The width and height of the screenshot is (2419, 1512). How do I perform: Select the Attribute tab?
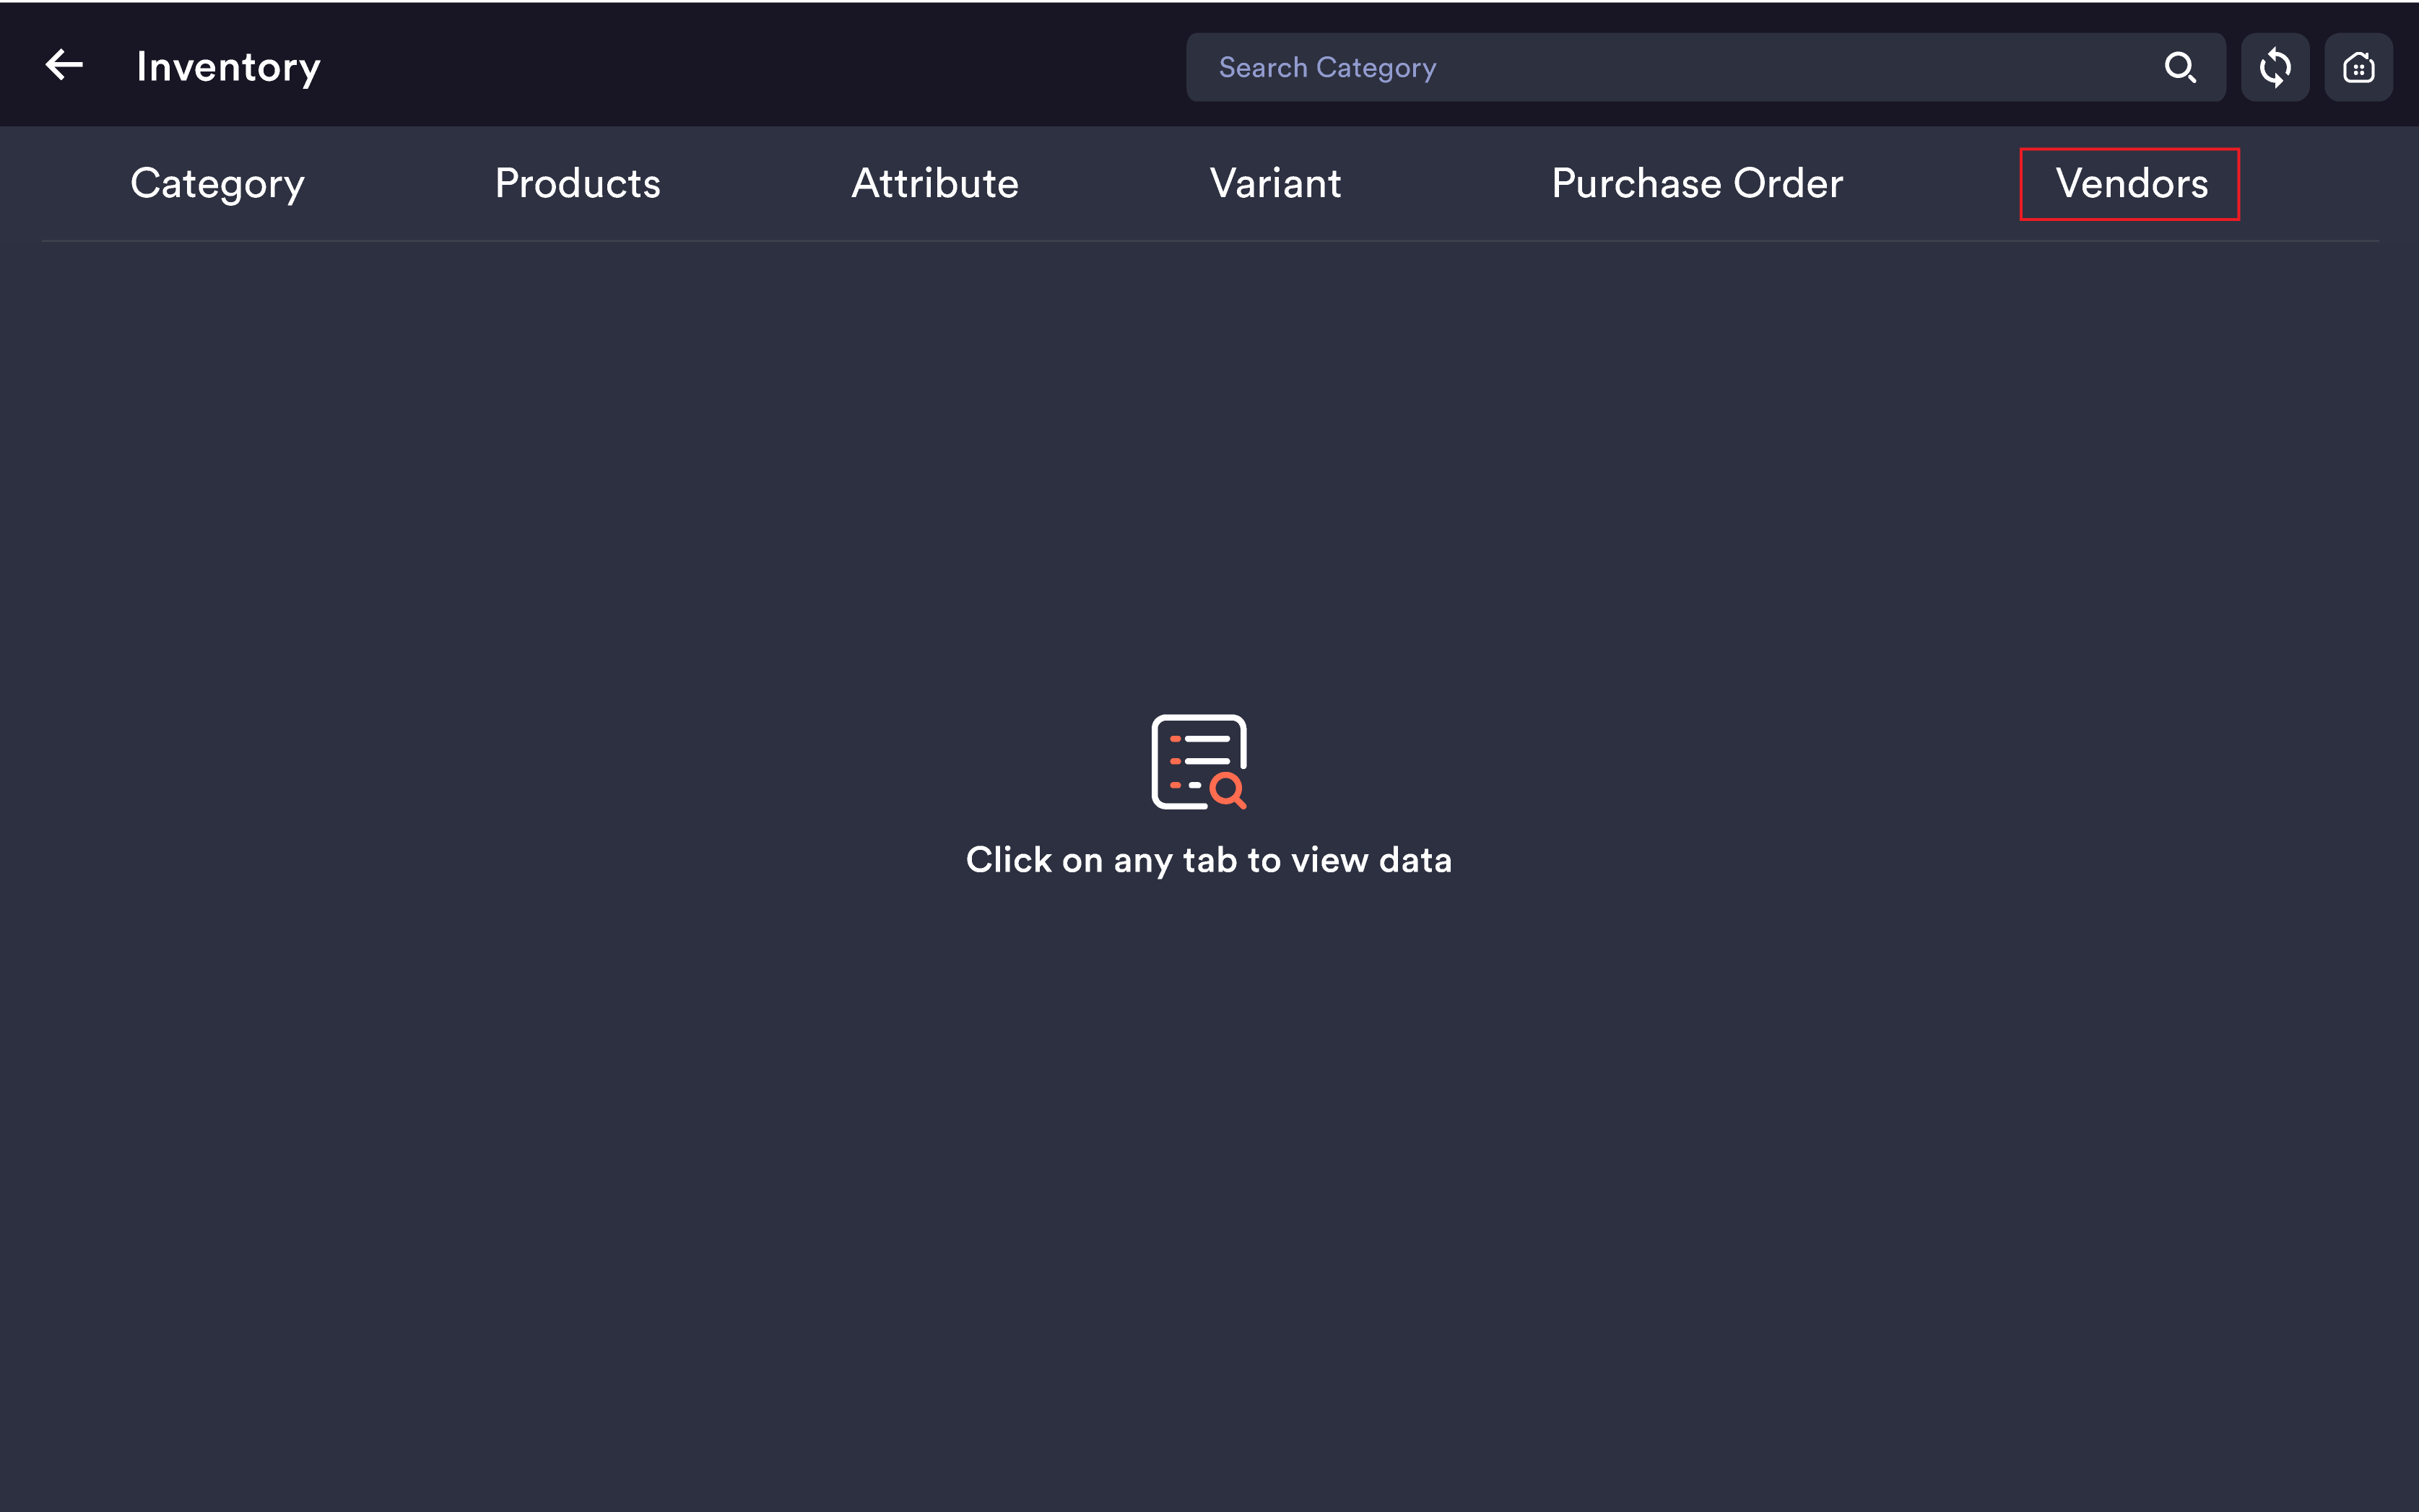[935, 184]
